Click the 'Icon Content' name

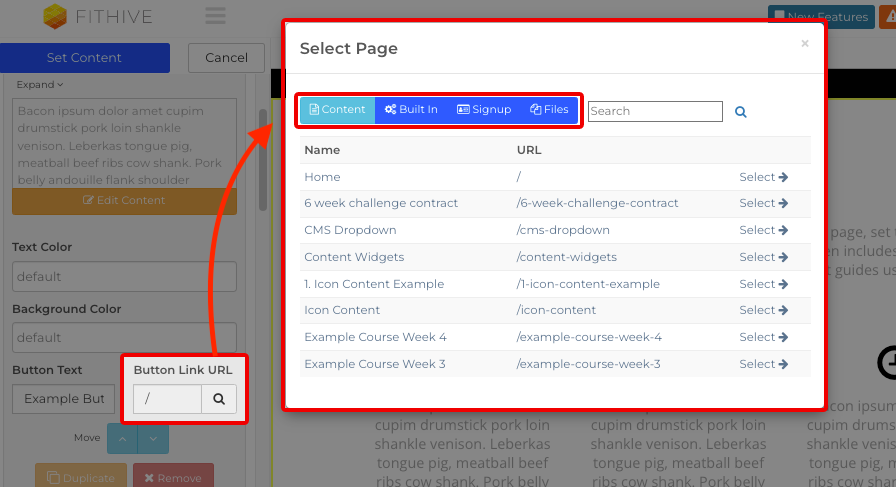342,310
